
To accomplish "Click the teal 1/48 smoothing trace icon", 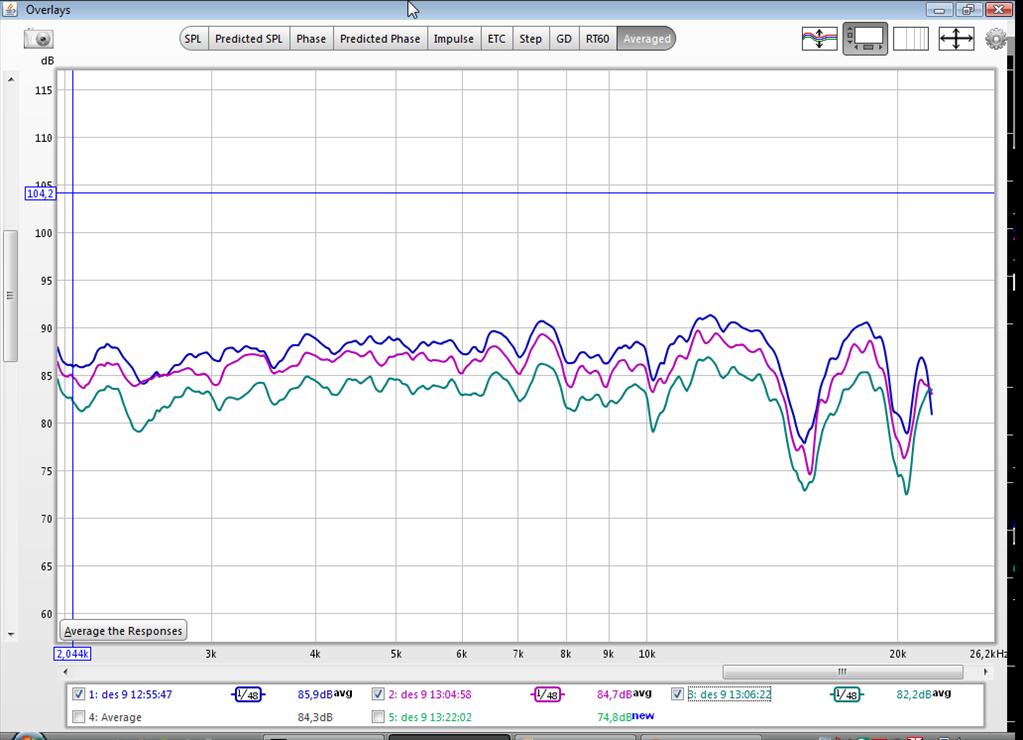I will click(x=846, y=694).
